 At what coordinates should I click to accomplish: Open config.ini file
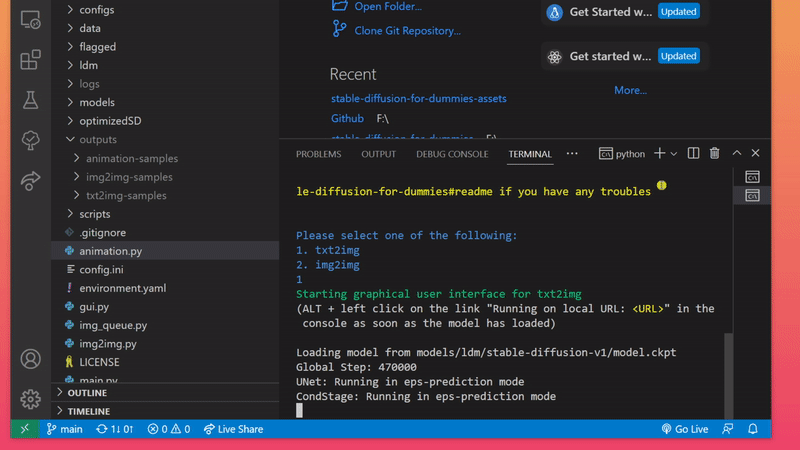point(101,269)
